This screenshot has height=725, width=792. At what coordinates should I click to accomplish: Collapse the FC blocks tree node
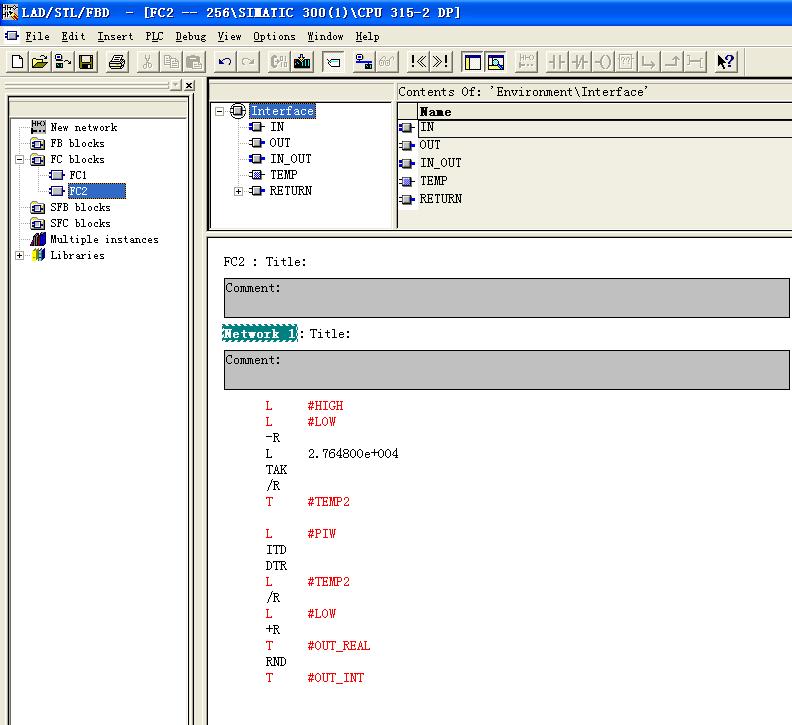pos(21,159)
